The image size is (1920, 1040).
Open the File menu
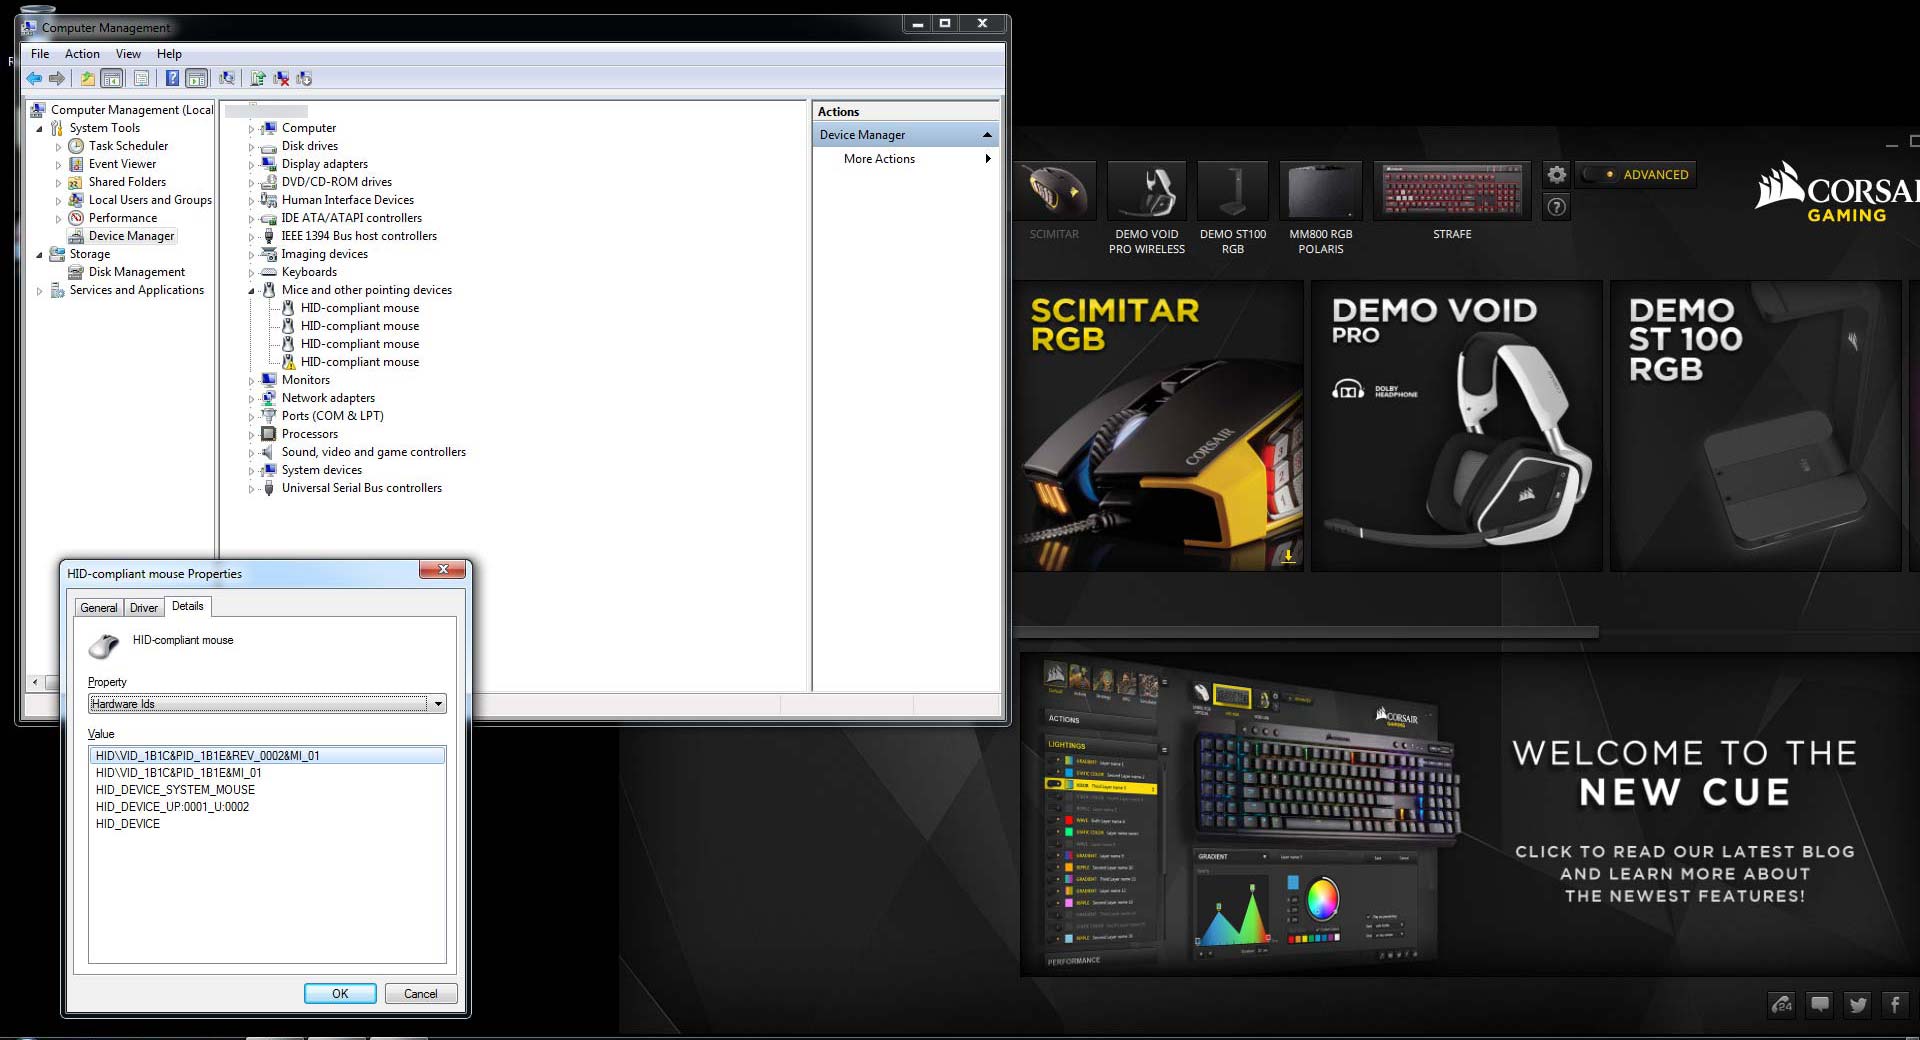[x=40, y=54]
